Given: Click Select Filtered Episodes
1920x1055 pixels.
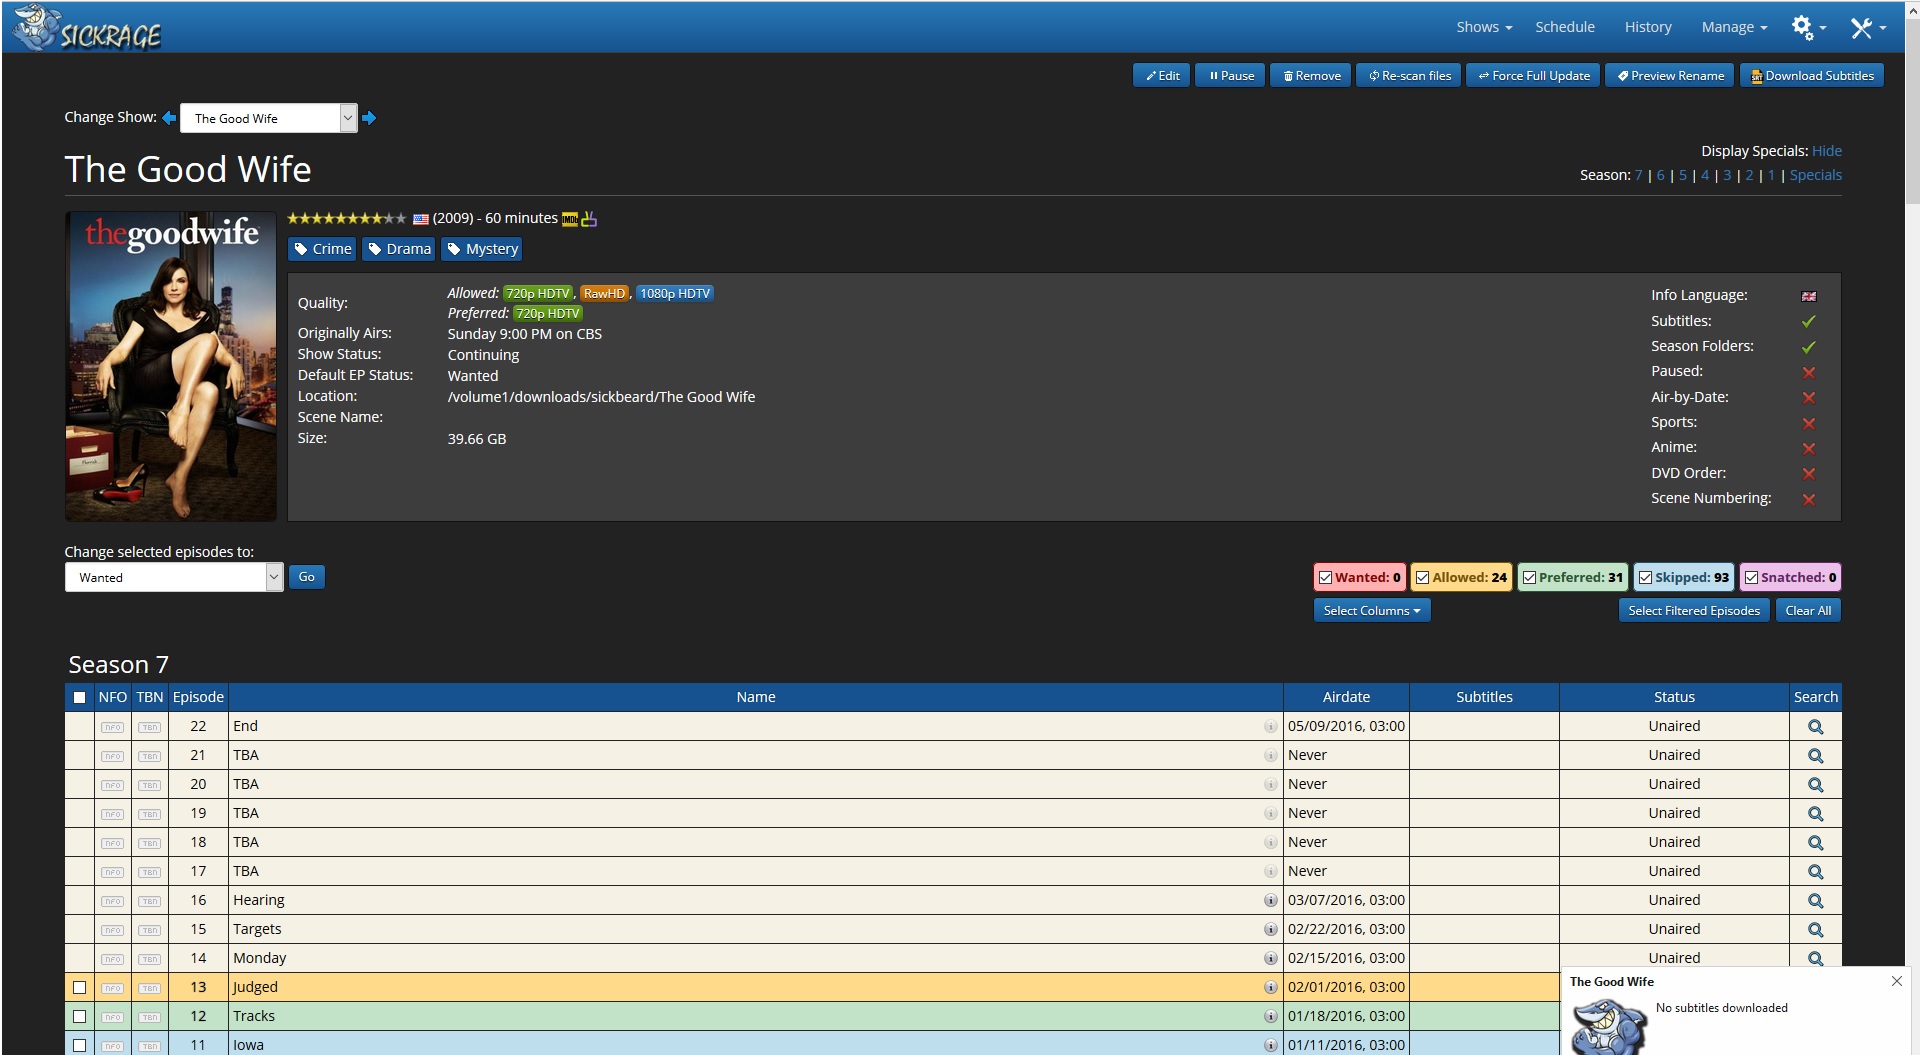Looking at the screenshot, I should click(1693, 611).
